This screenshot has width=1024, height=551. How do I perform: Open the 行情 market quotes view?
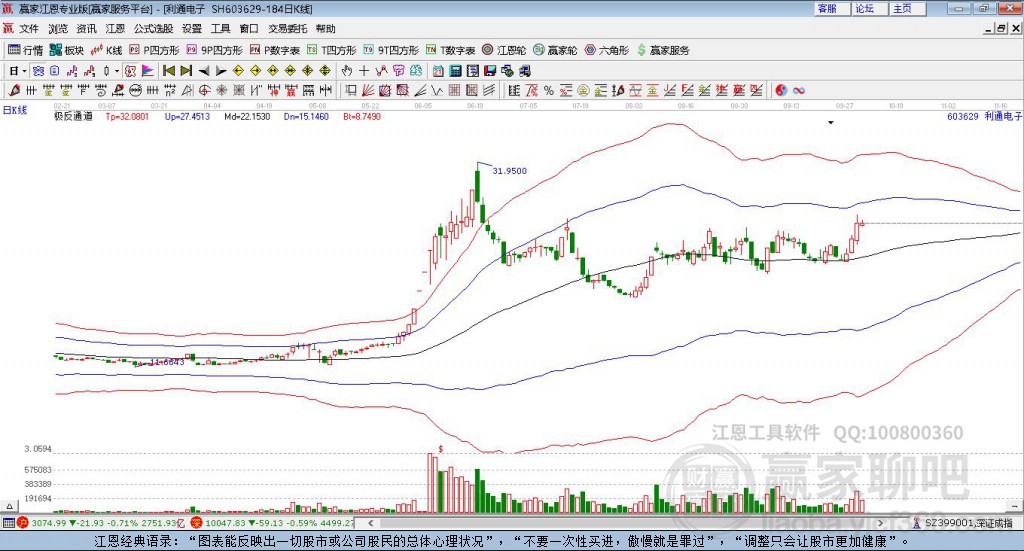click(25, 50)
